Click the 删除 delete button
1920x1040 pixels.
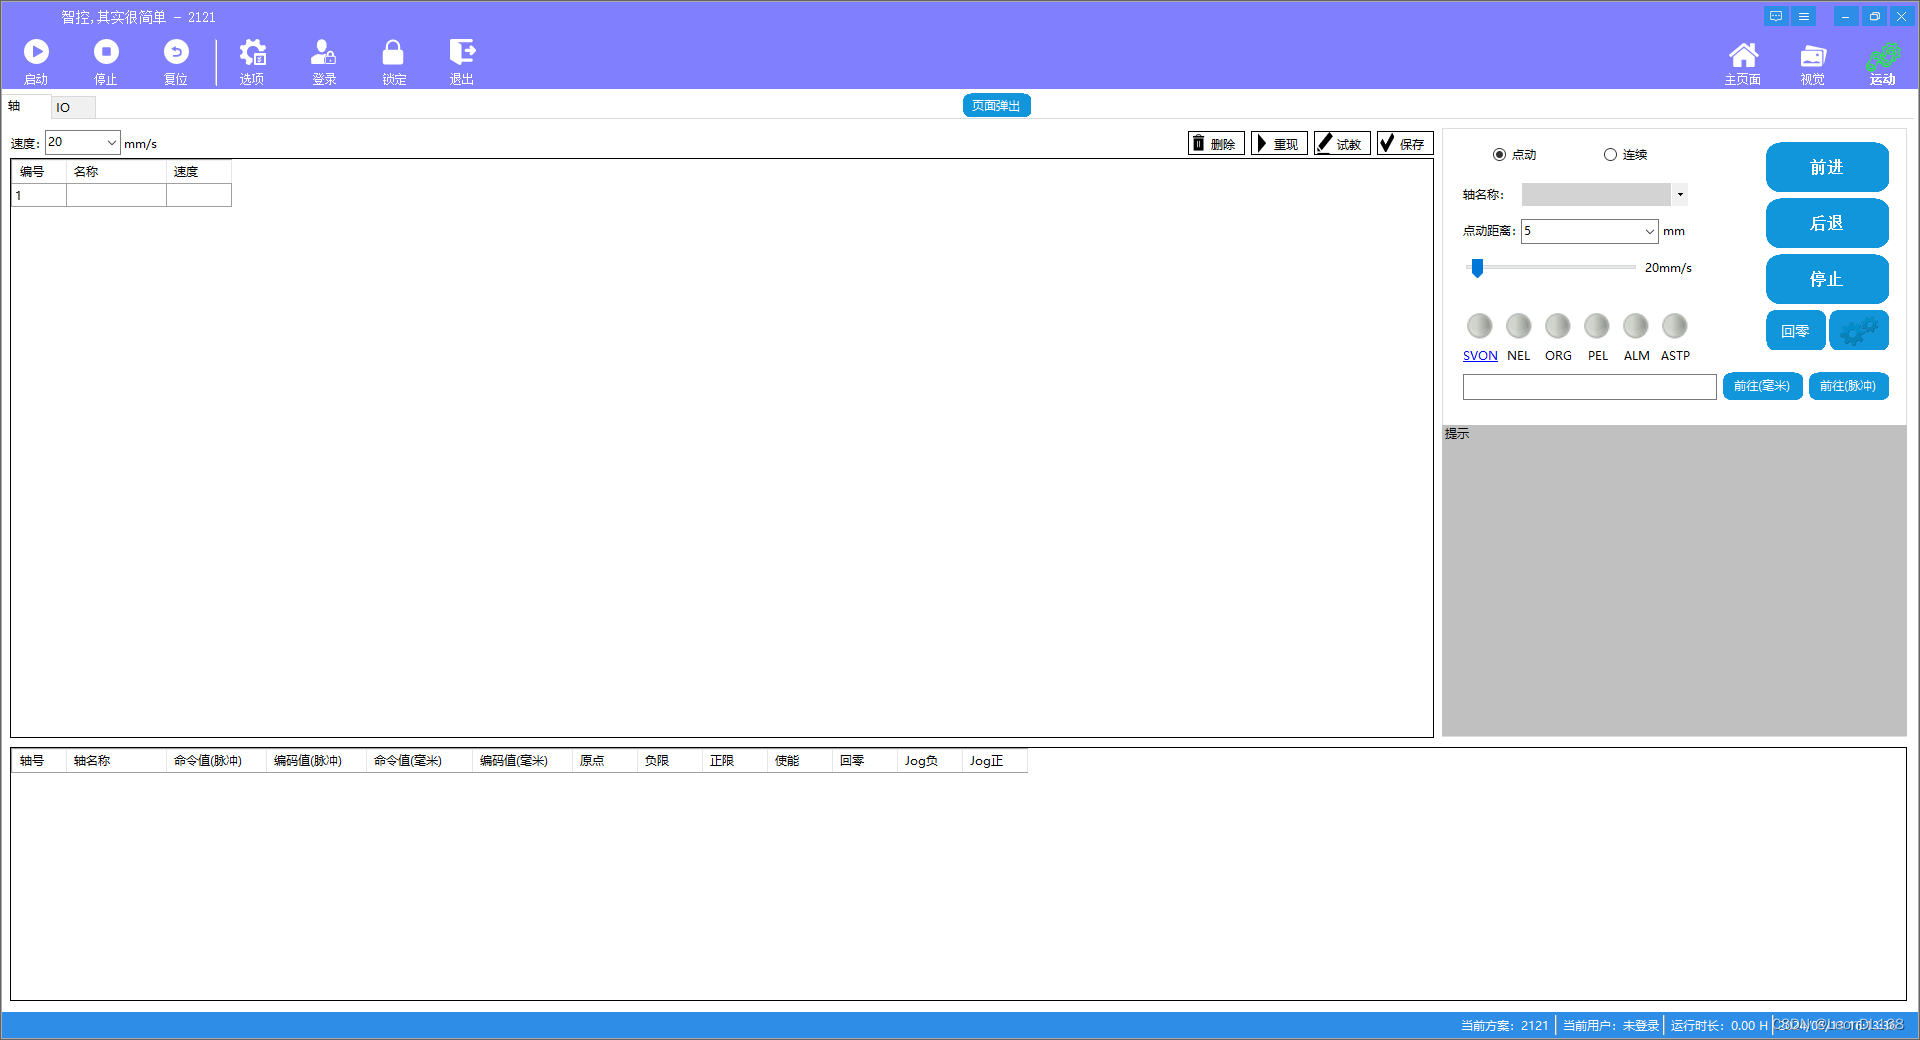pos(1216,143)
